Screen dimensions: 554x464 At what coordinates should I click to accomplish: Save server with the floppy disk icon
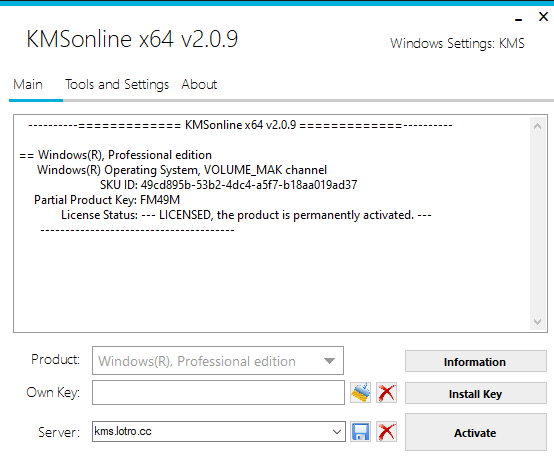360,431
